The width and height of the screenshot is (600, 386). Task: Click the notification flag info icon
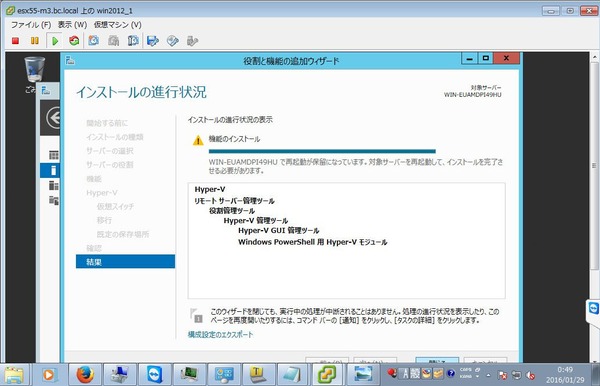click(196, 315)
